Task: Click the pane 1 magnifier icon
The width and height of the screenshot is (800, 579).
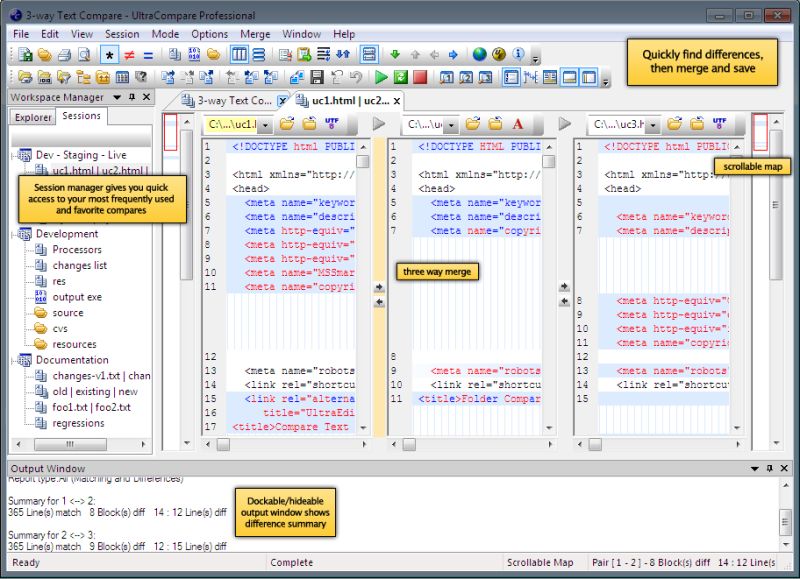Action: point(447,78)
